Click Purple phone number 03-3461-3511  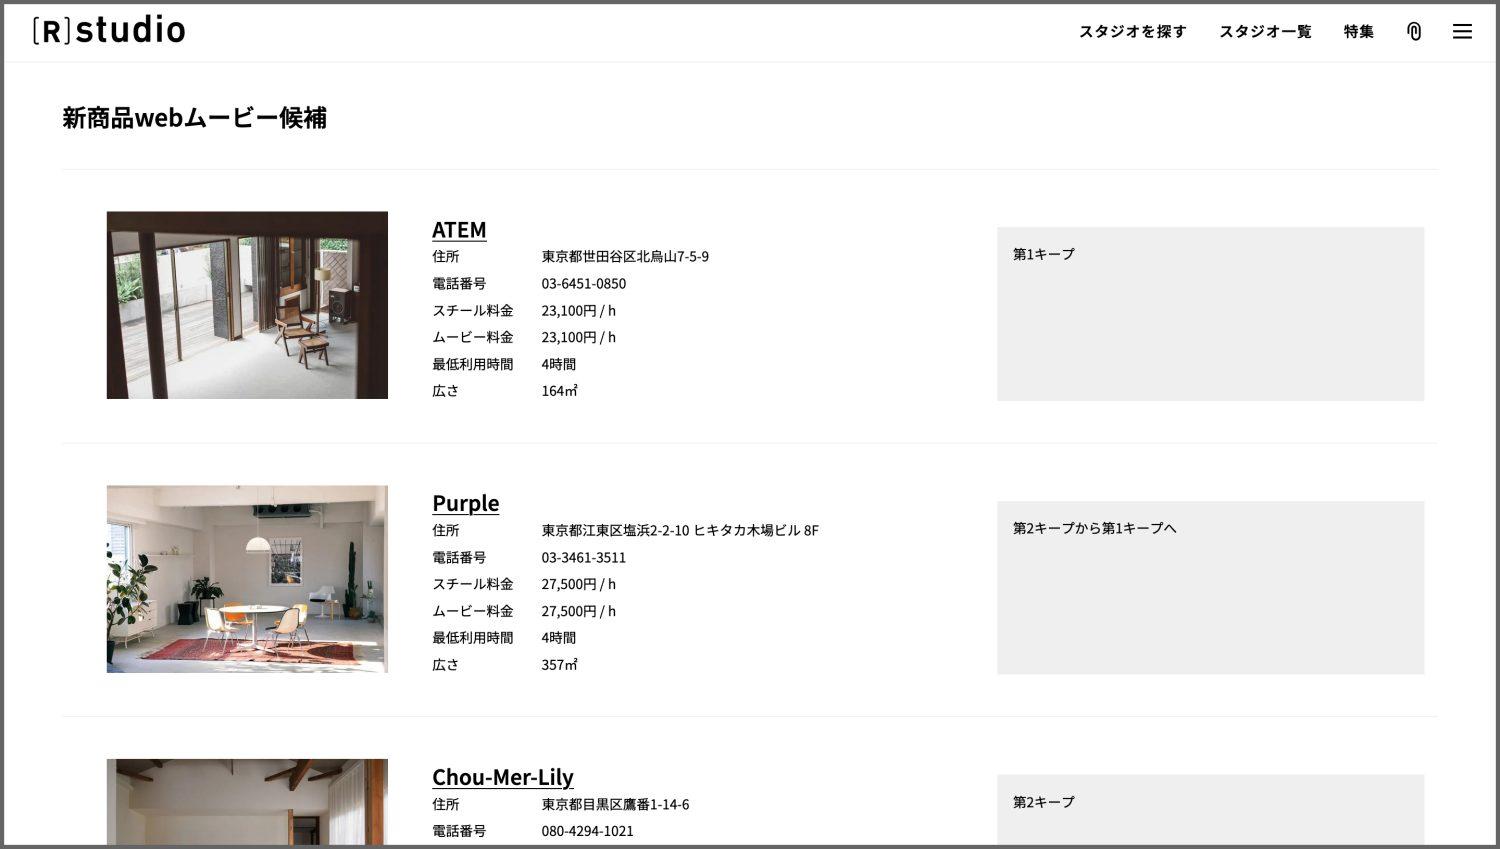(x=583, y=558)
